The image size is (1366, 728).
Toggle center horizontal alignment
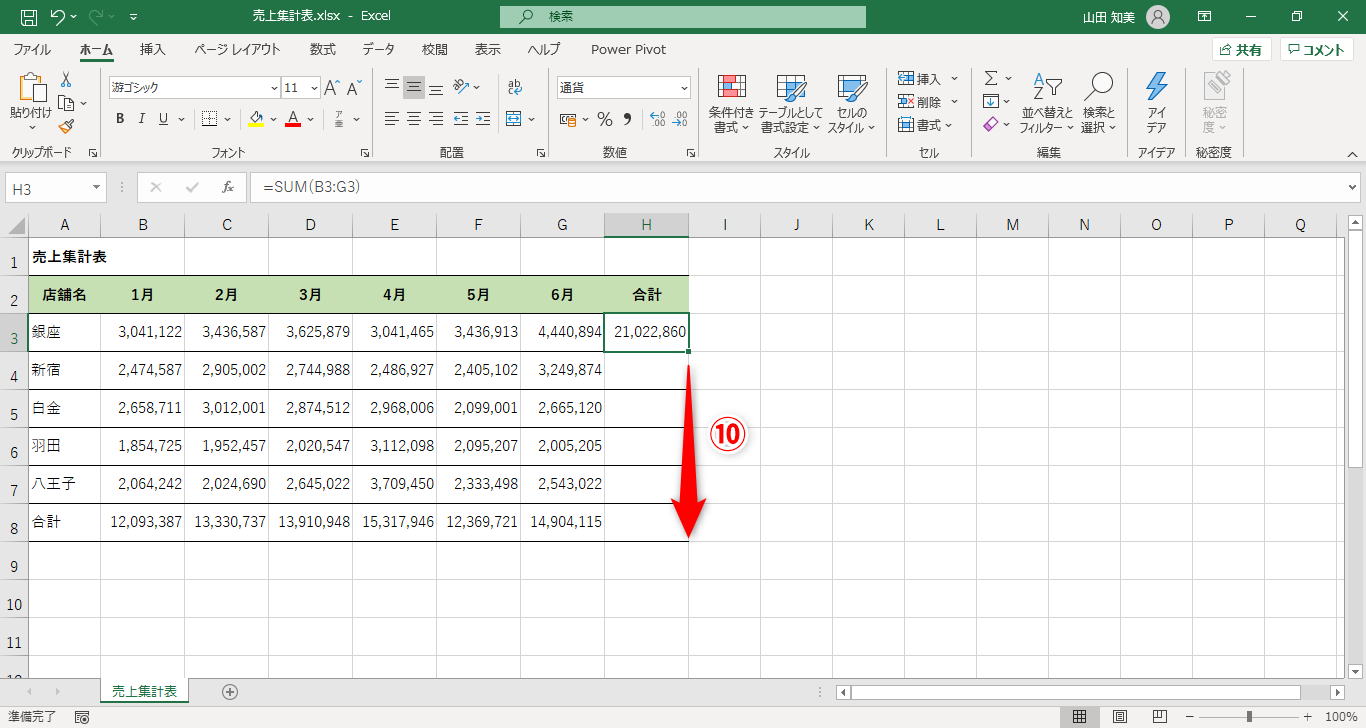pos(414,119)
